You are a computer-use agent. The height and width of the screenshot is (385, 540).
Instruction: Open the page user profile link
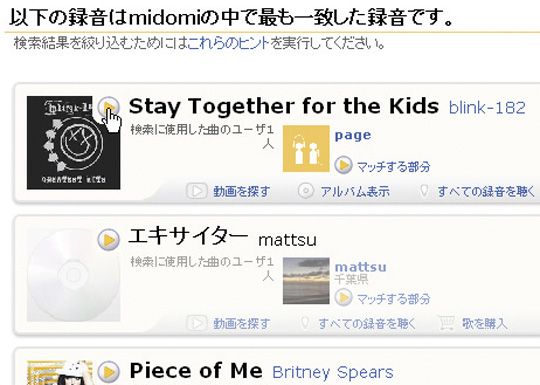click(353, 135)
